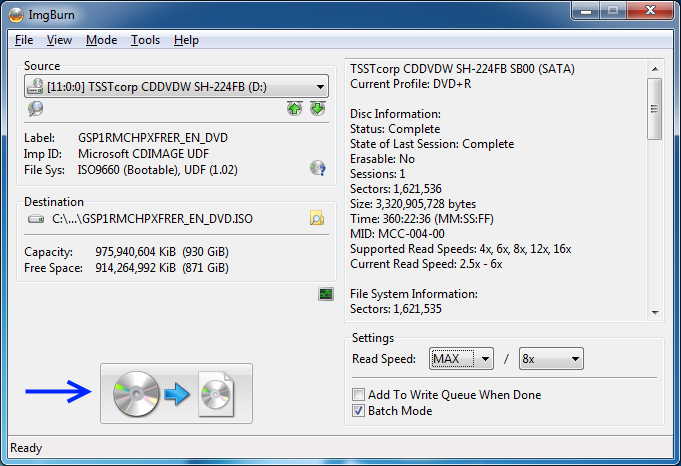The width and height of the screenshot is (681, 466).
Task: Click the label value GSP1RMCHPXFRER_EN_DVD
Action: point(153,138)
